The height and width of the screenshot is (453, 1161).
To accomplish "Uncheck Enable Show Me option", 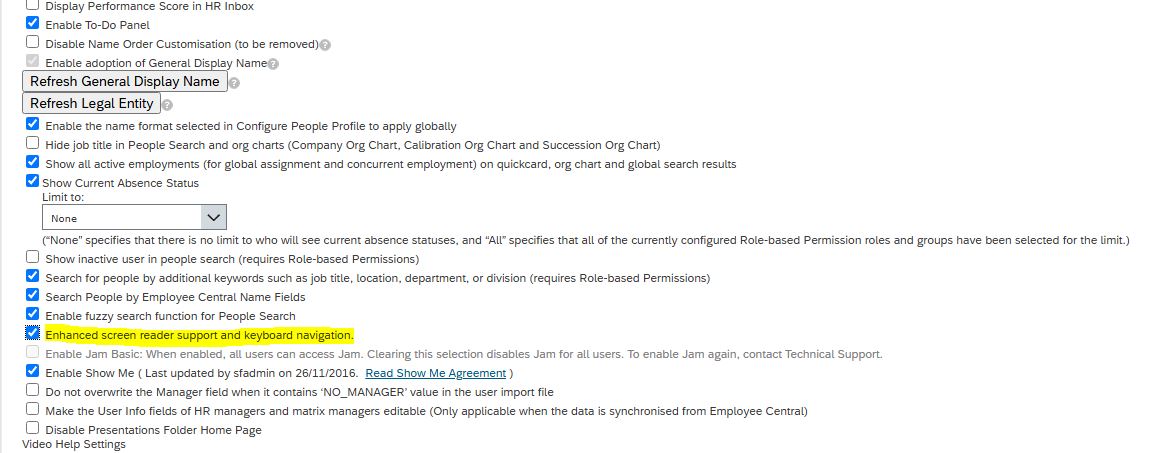I will coord(33,371).
